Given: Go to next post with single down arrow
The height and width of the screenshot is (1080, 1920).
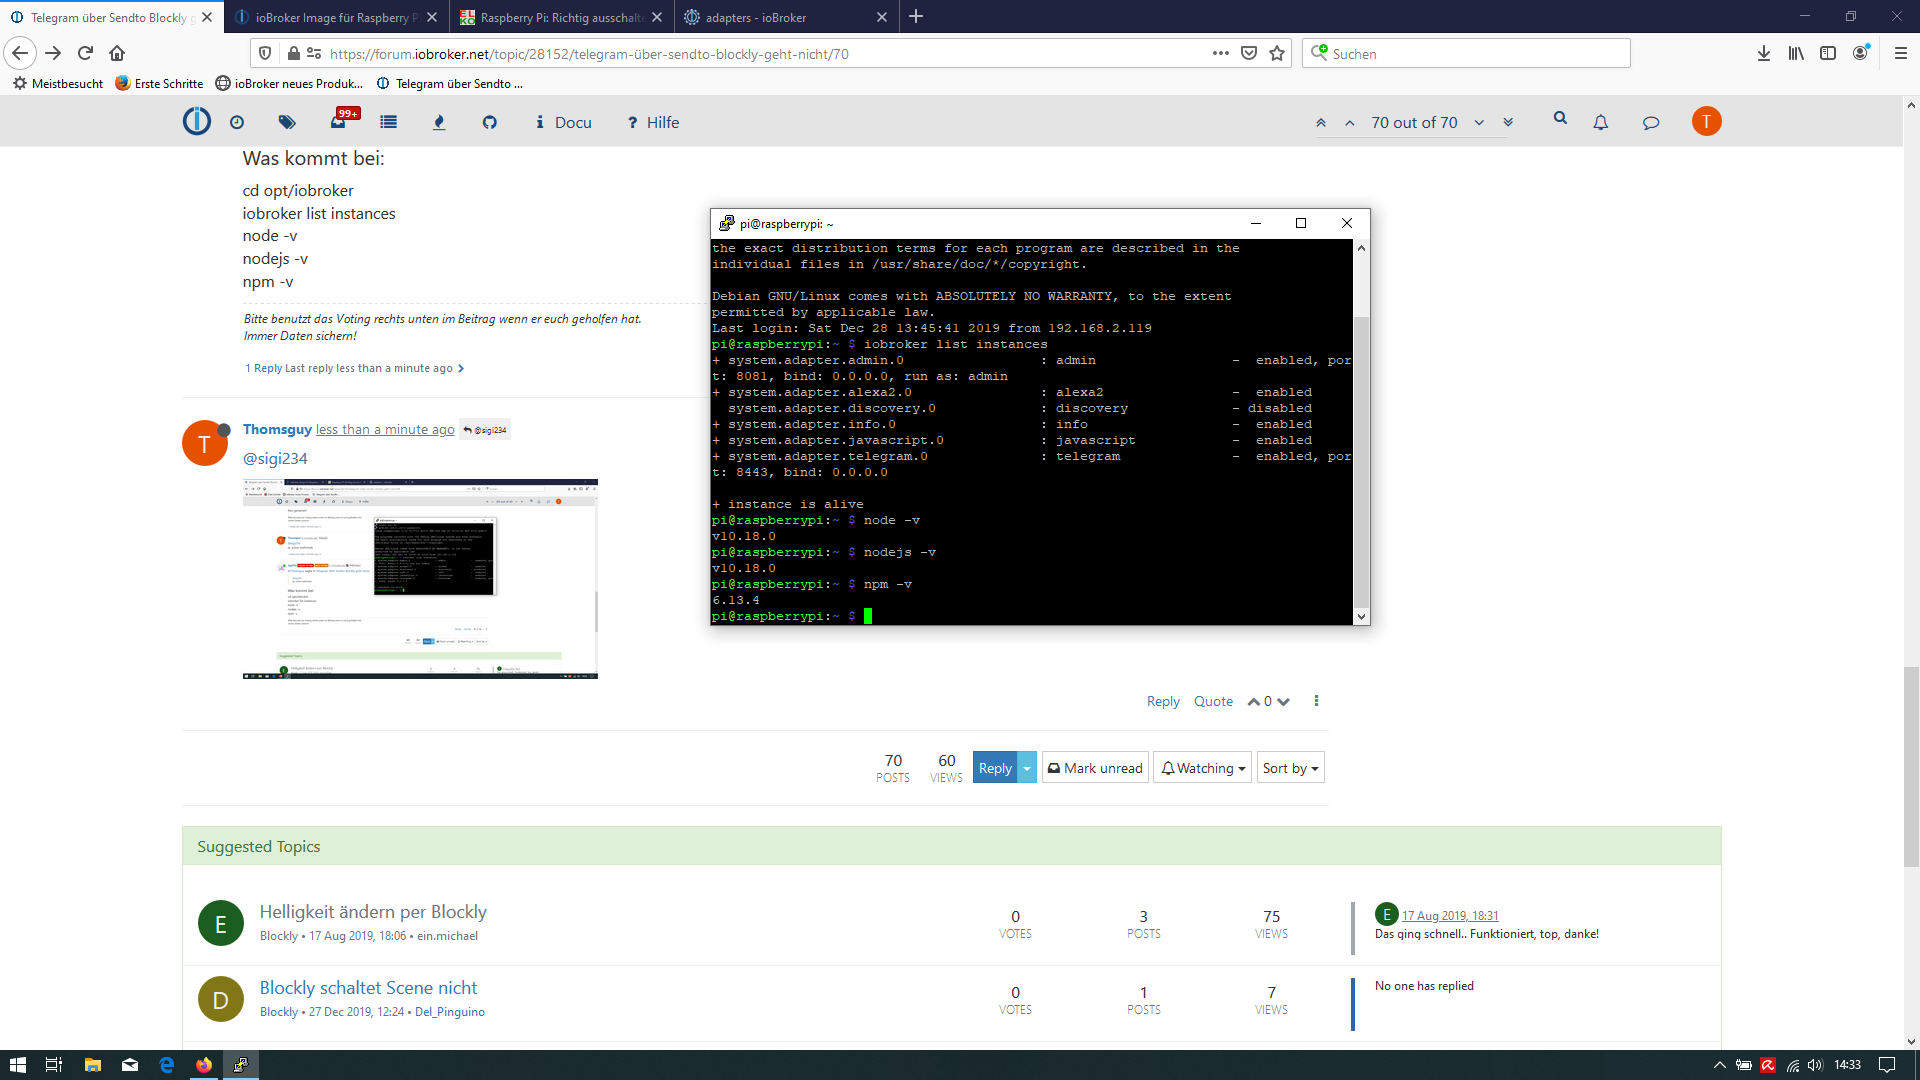Looking at the screenshot, I should pos(1479,123).
